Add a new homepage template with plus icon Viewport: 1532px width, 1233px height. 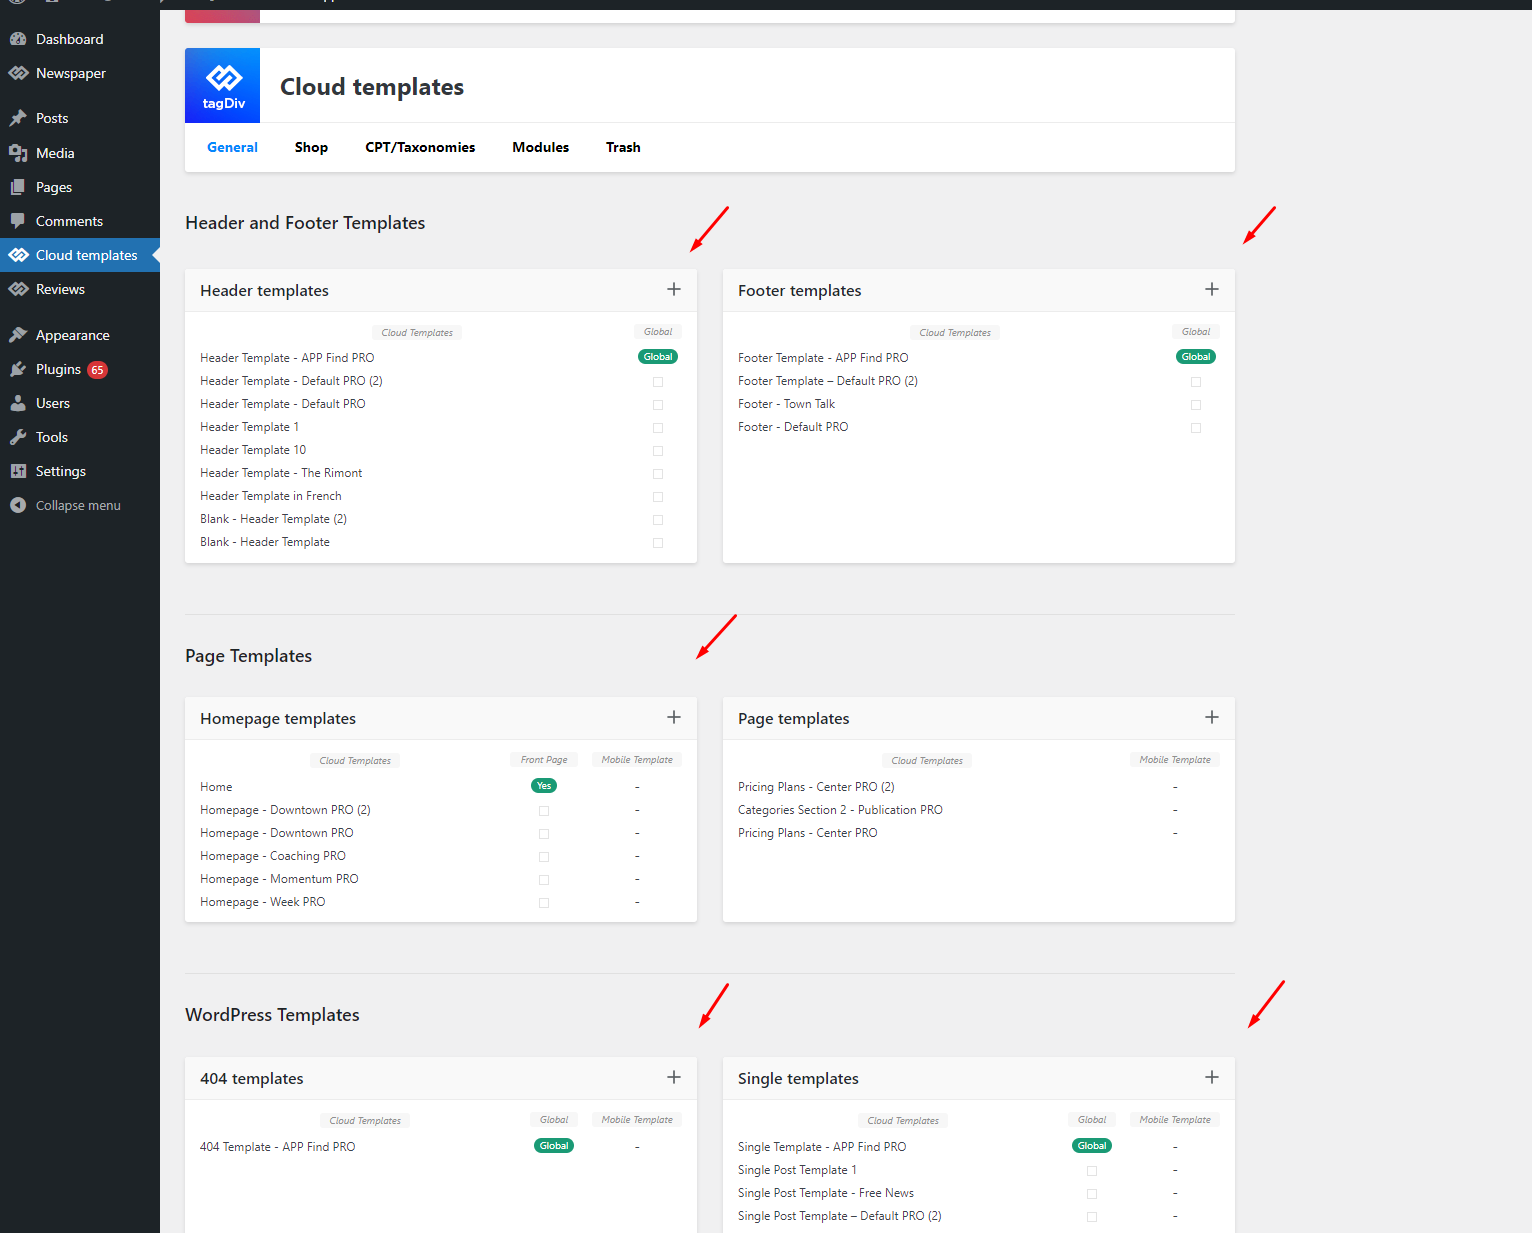click(x=674, y=717)
